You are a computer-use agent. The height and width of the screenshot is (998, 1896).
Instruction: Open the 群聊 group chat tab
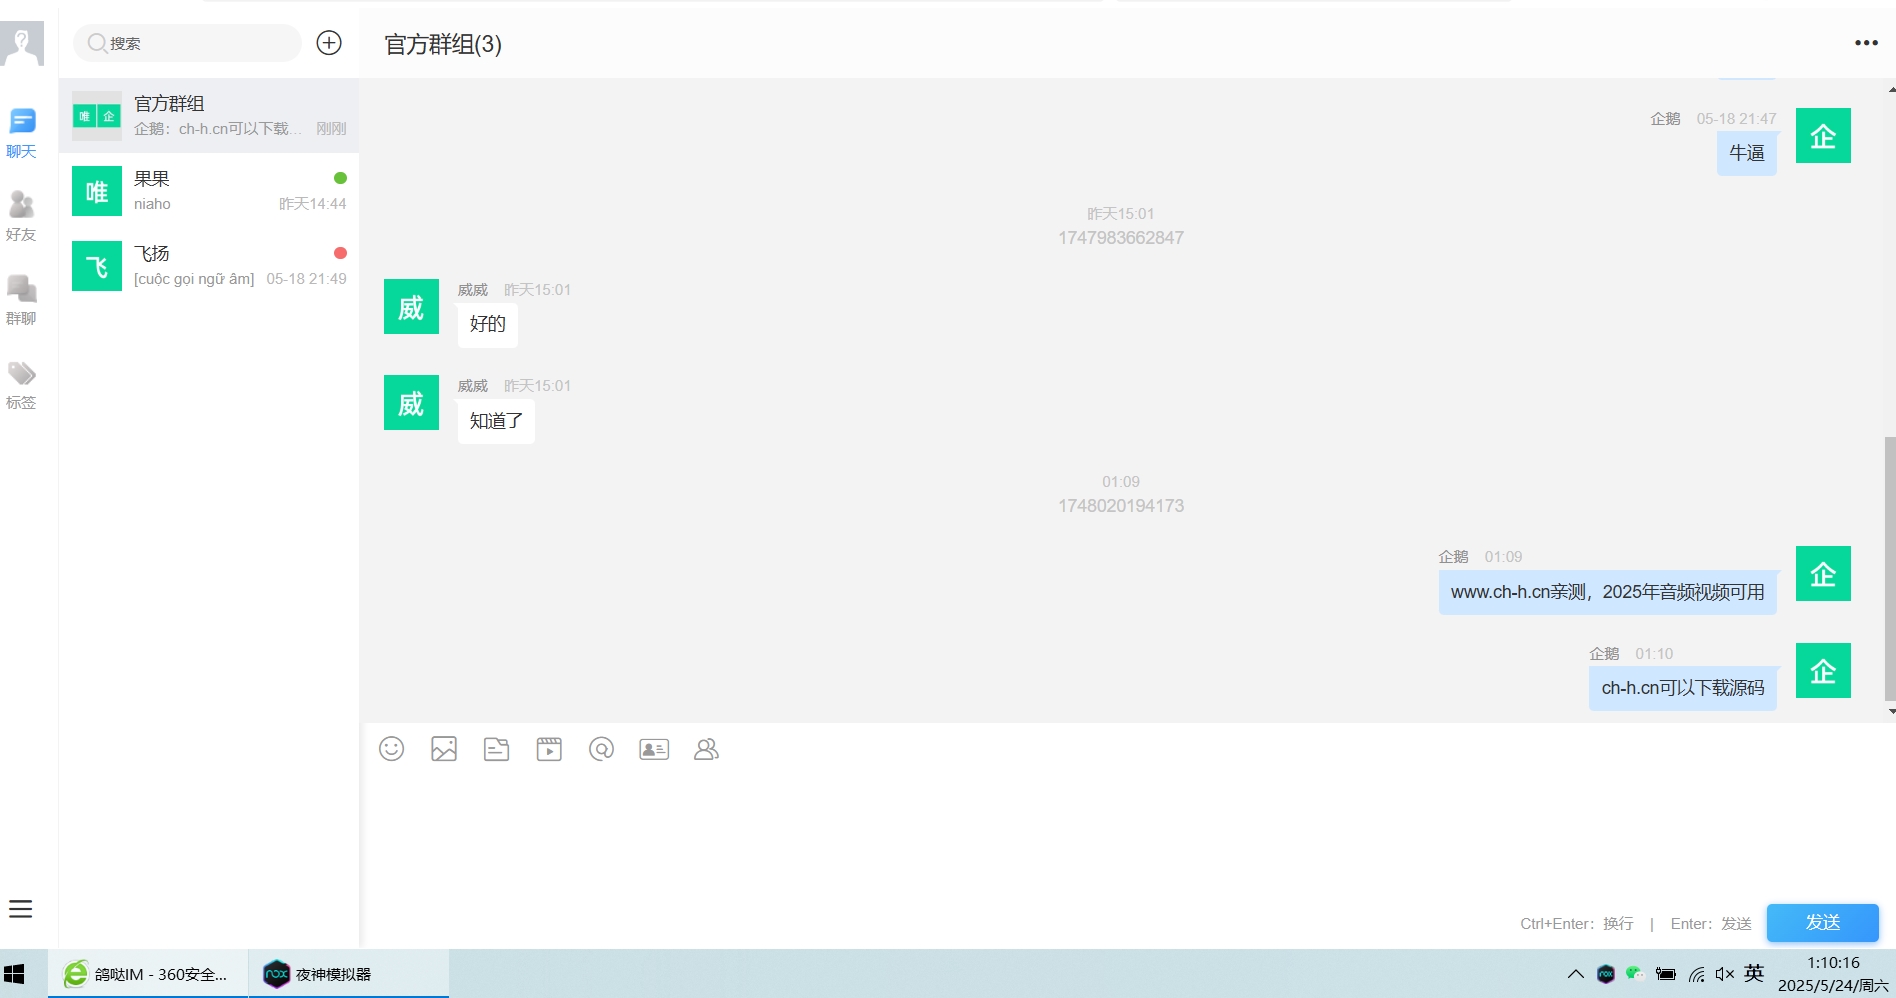click(x=21, y=301)
